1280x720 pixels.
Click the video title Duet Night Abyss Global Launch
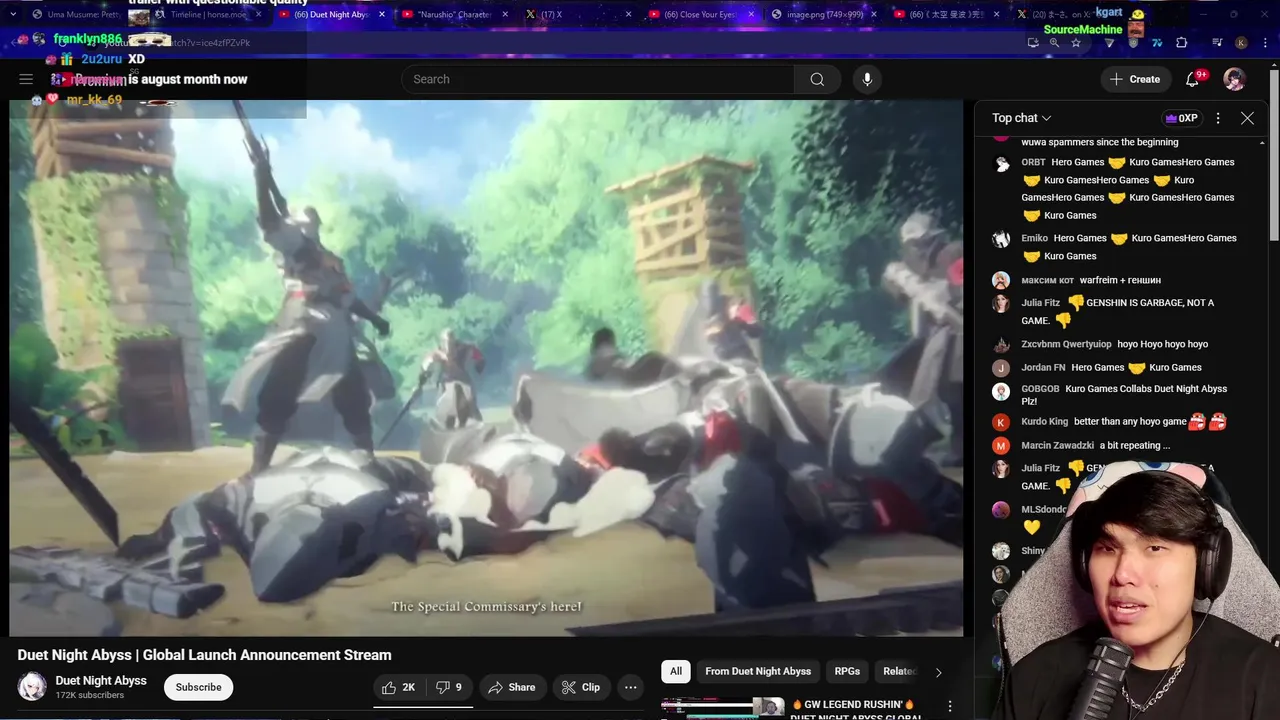pyautogui.click(x=204, y=655)
